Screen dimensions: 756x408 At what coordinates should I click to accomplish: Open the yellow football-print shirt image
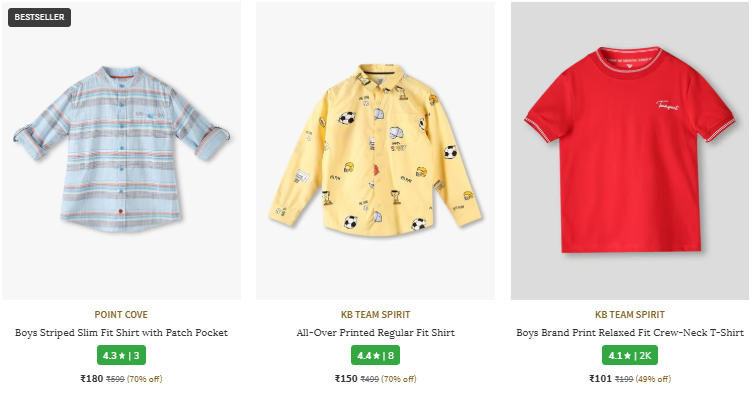point(375,150)
